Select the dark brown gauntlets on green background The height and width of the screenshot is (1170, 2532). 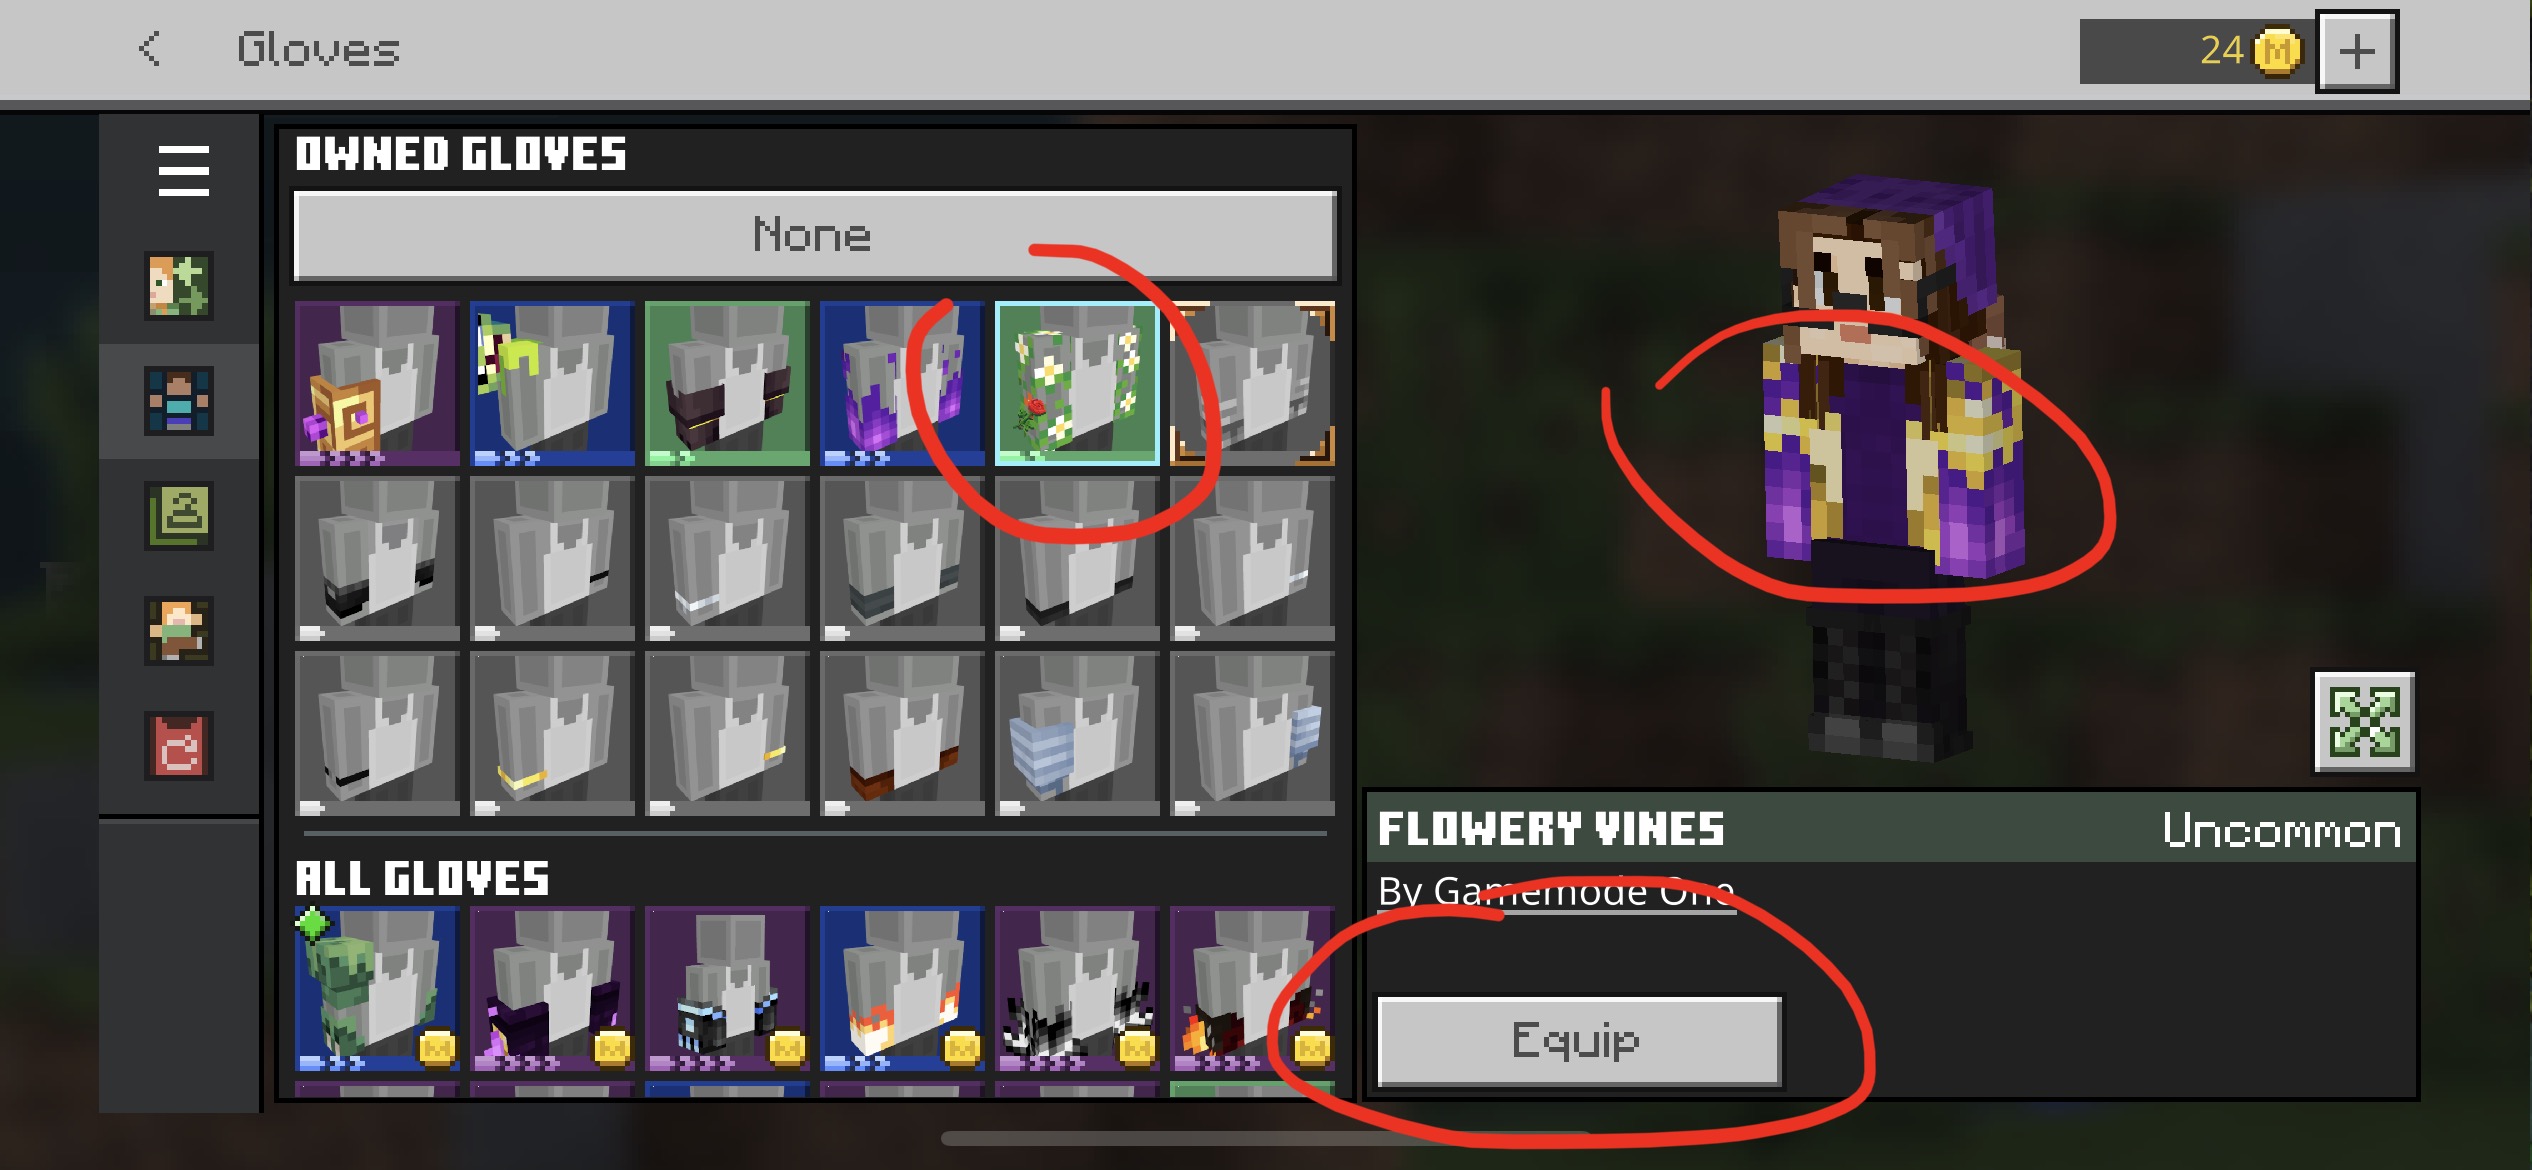[727, 384]
